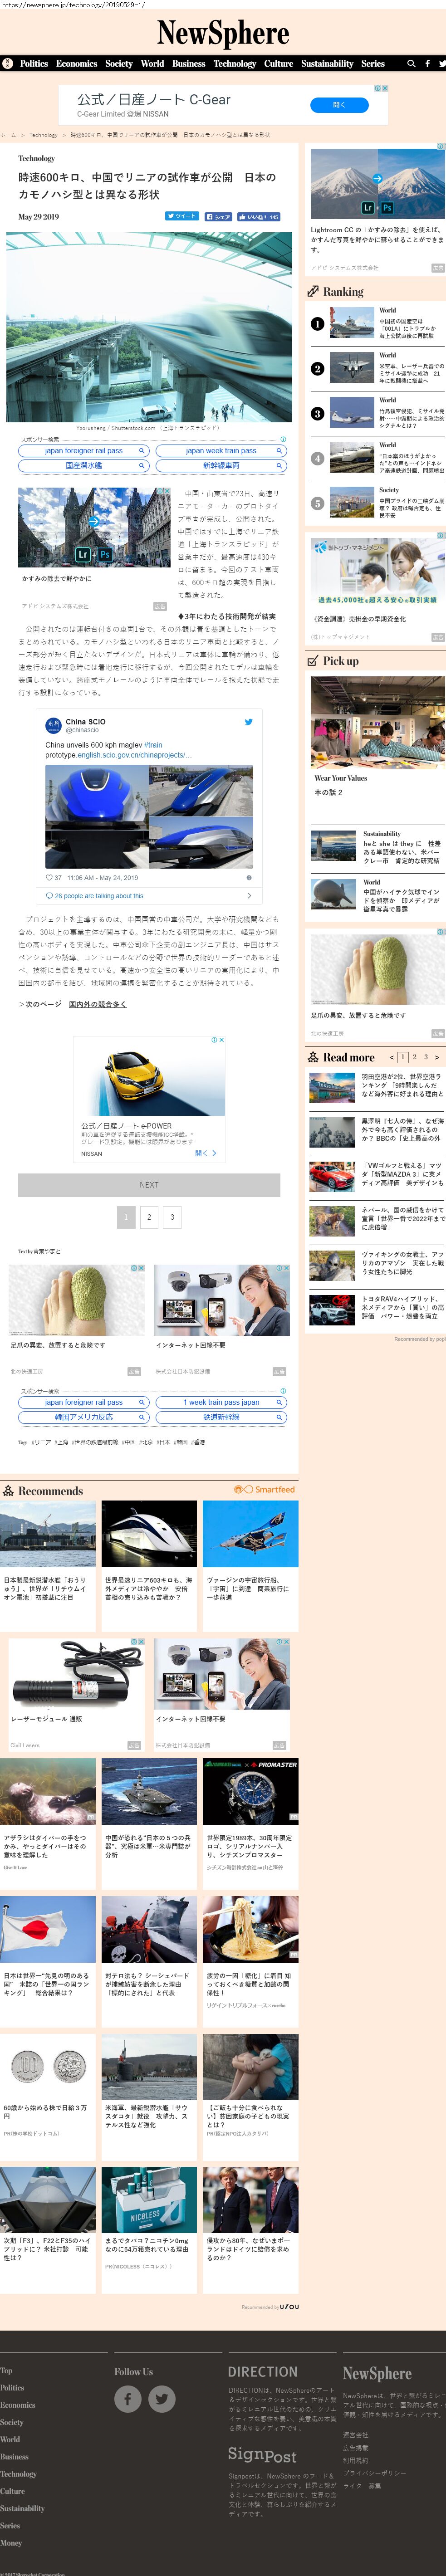This screenshot has height=2576, width=446.
Task: Open the Technology menu item in the nav bar
Action: [x=234, y=63]
